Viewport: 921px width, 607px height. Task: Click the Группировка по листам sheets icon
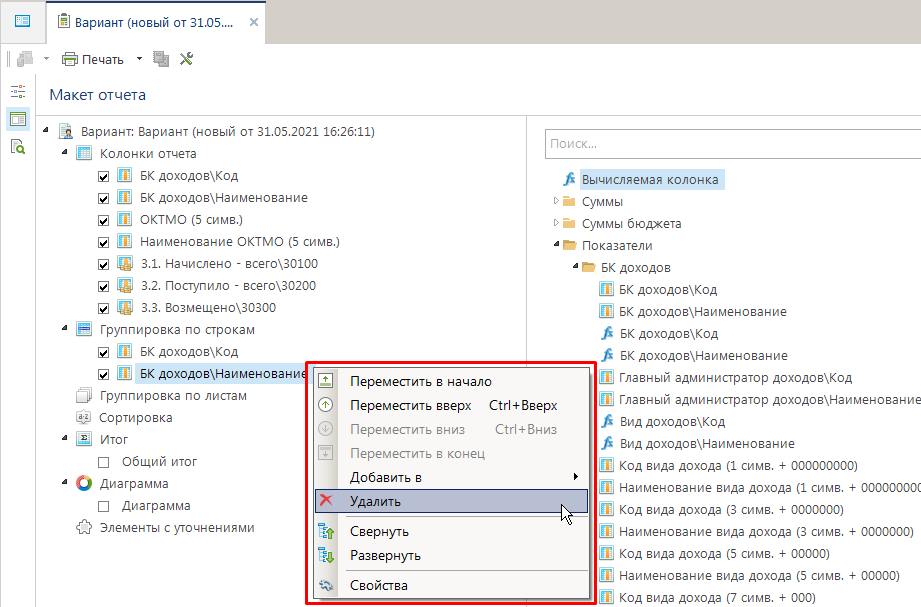84,395
